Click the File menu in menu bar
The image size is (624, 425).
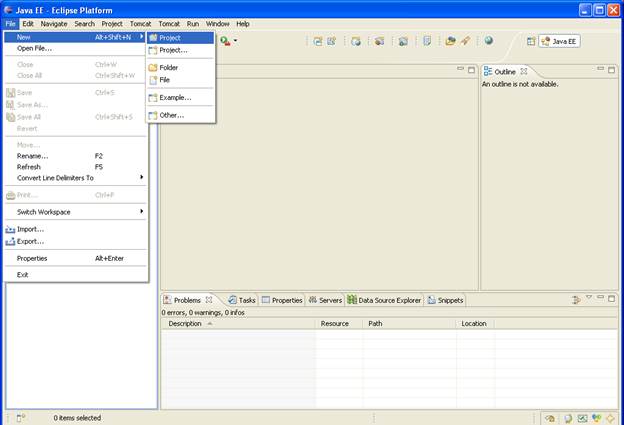[10, 24]
